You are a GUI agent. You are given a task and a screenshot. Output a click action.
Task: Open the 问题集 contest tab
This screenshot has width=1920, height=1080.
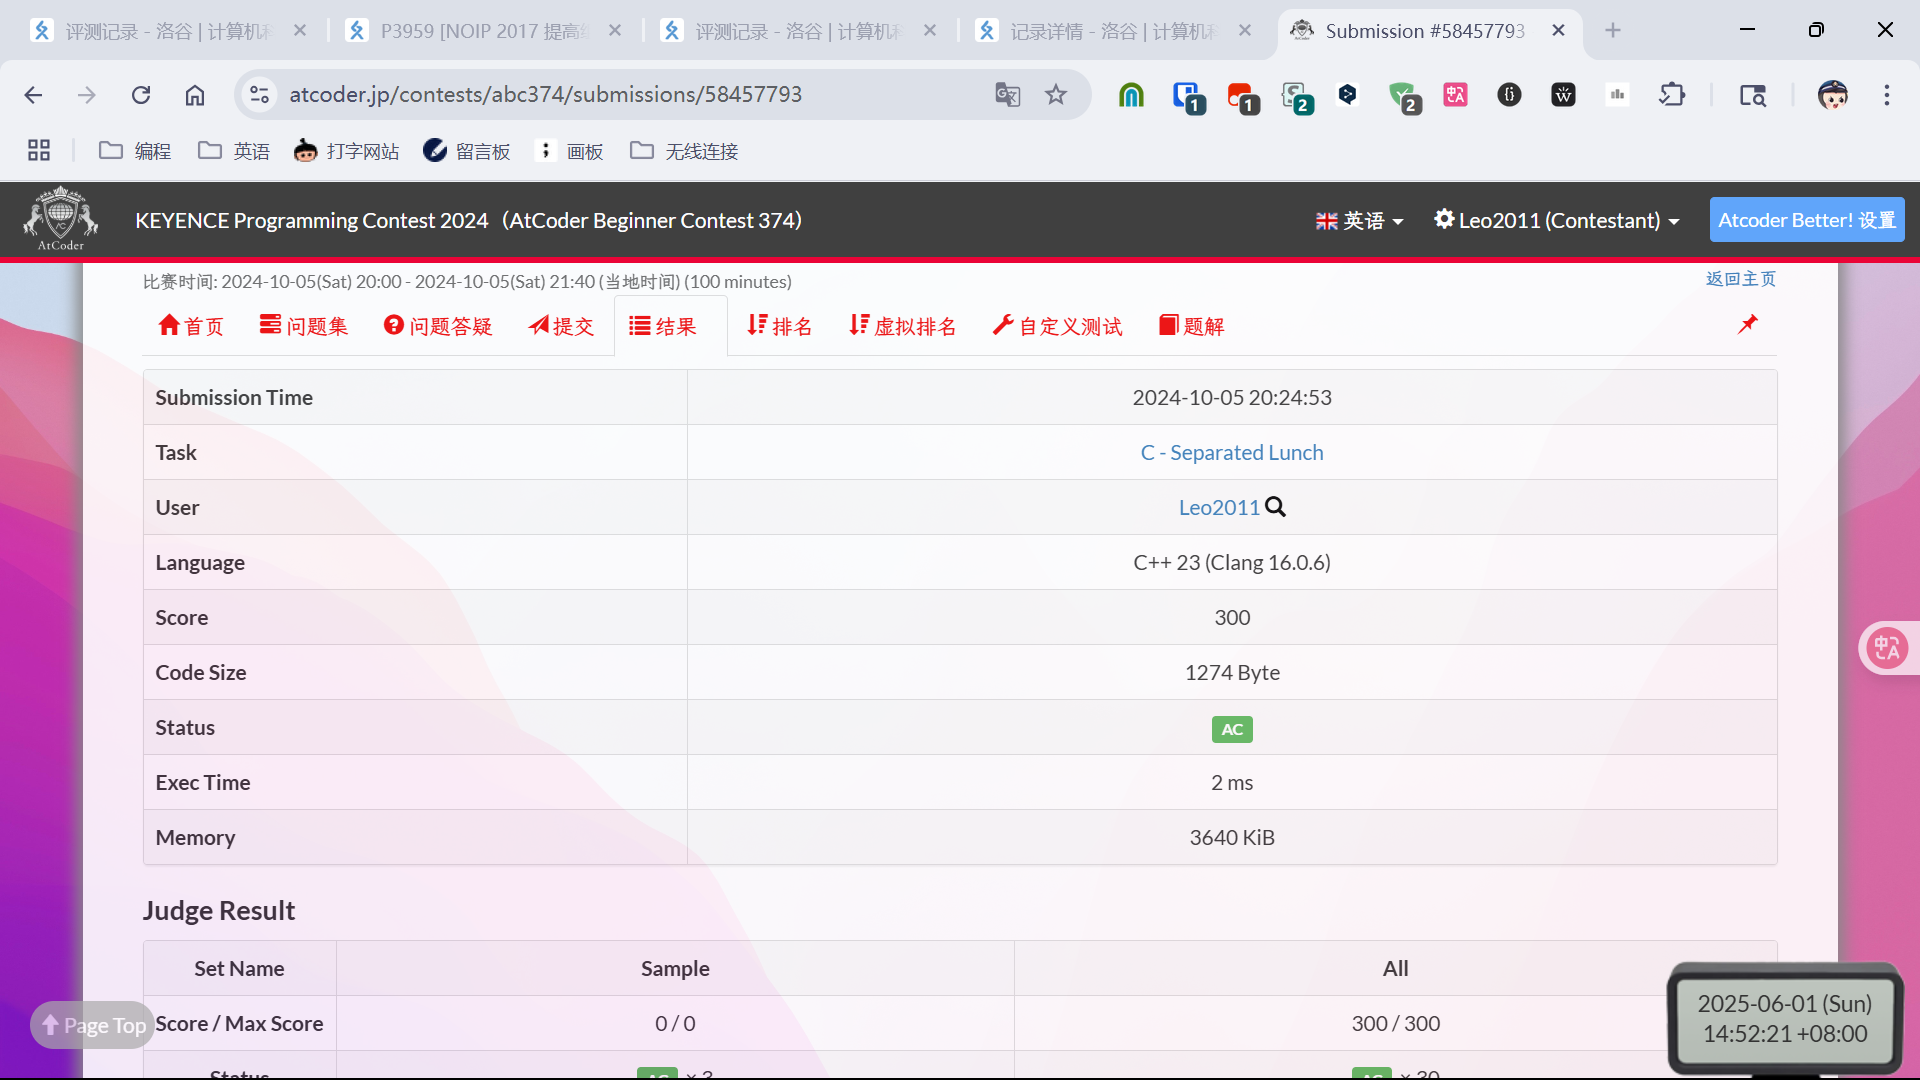point(304,326)
